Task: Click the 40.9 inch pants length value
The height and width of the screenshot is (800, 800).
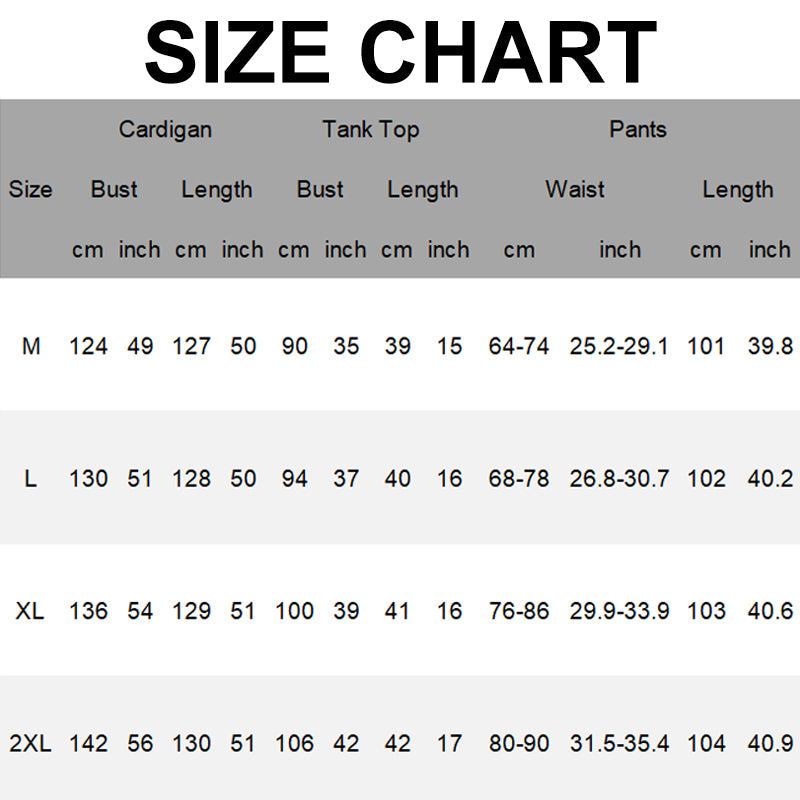Action: point(770,744)
